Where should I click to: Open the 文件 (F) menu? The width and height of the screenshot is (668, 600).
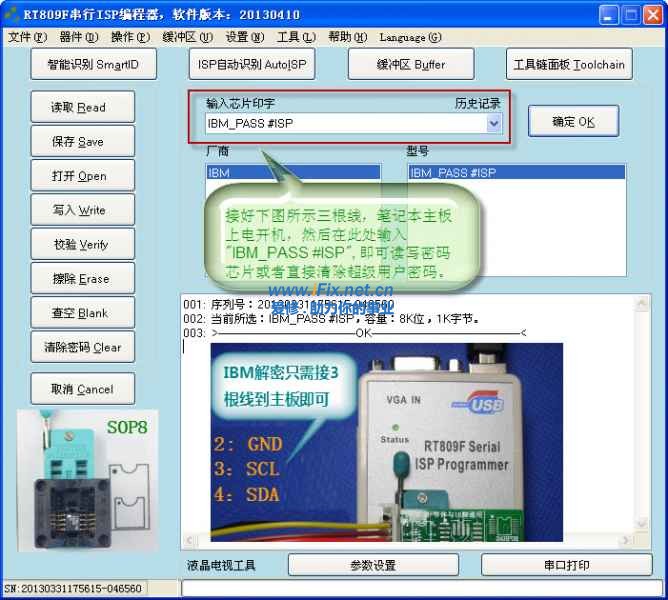pyautogui.click(x=27, y=38)
